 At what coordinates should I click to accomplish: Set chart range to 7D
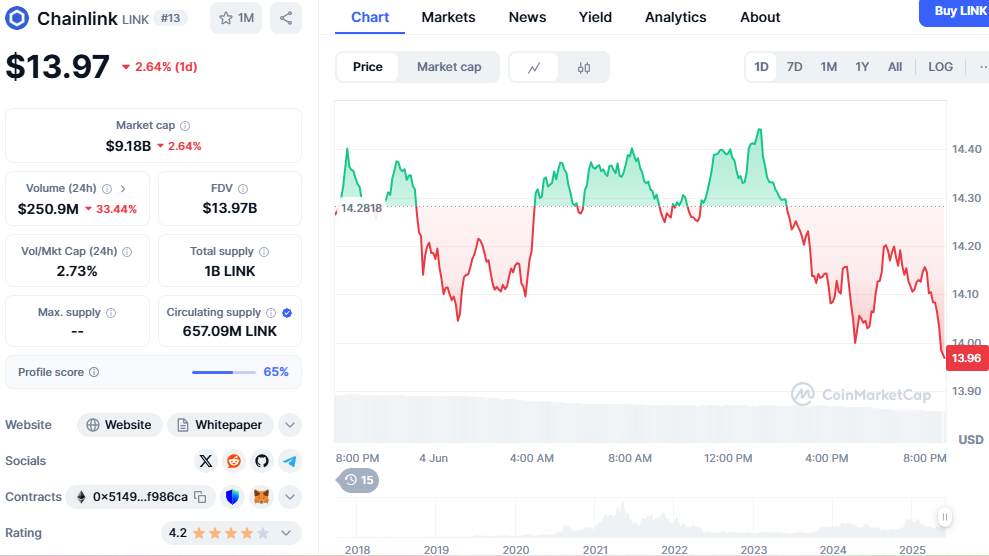794,67
